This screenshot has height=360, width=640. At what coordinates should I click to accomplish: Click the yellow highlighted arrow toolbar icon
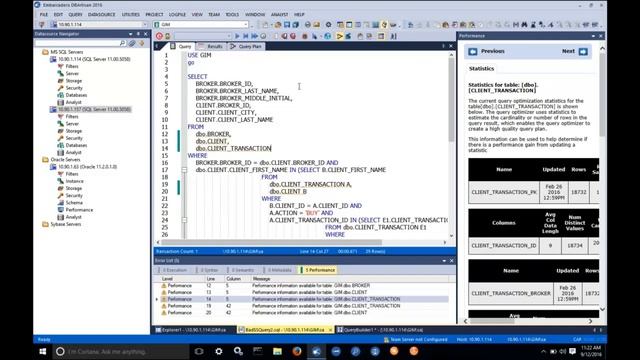(x=339, y=36)
